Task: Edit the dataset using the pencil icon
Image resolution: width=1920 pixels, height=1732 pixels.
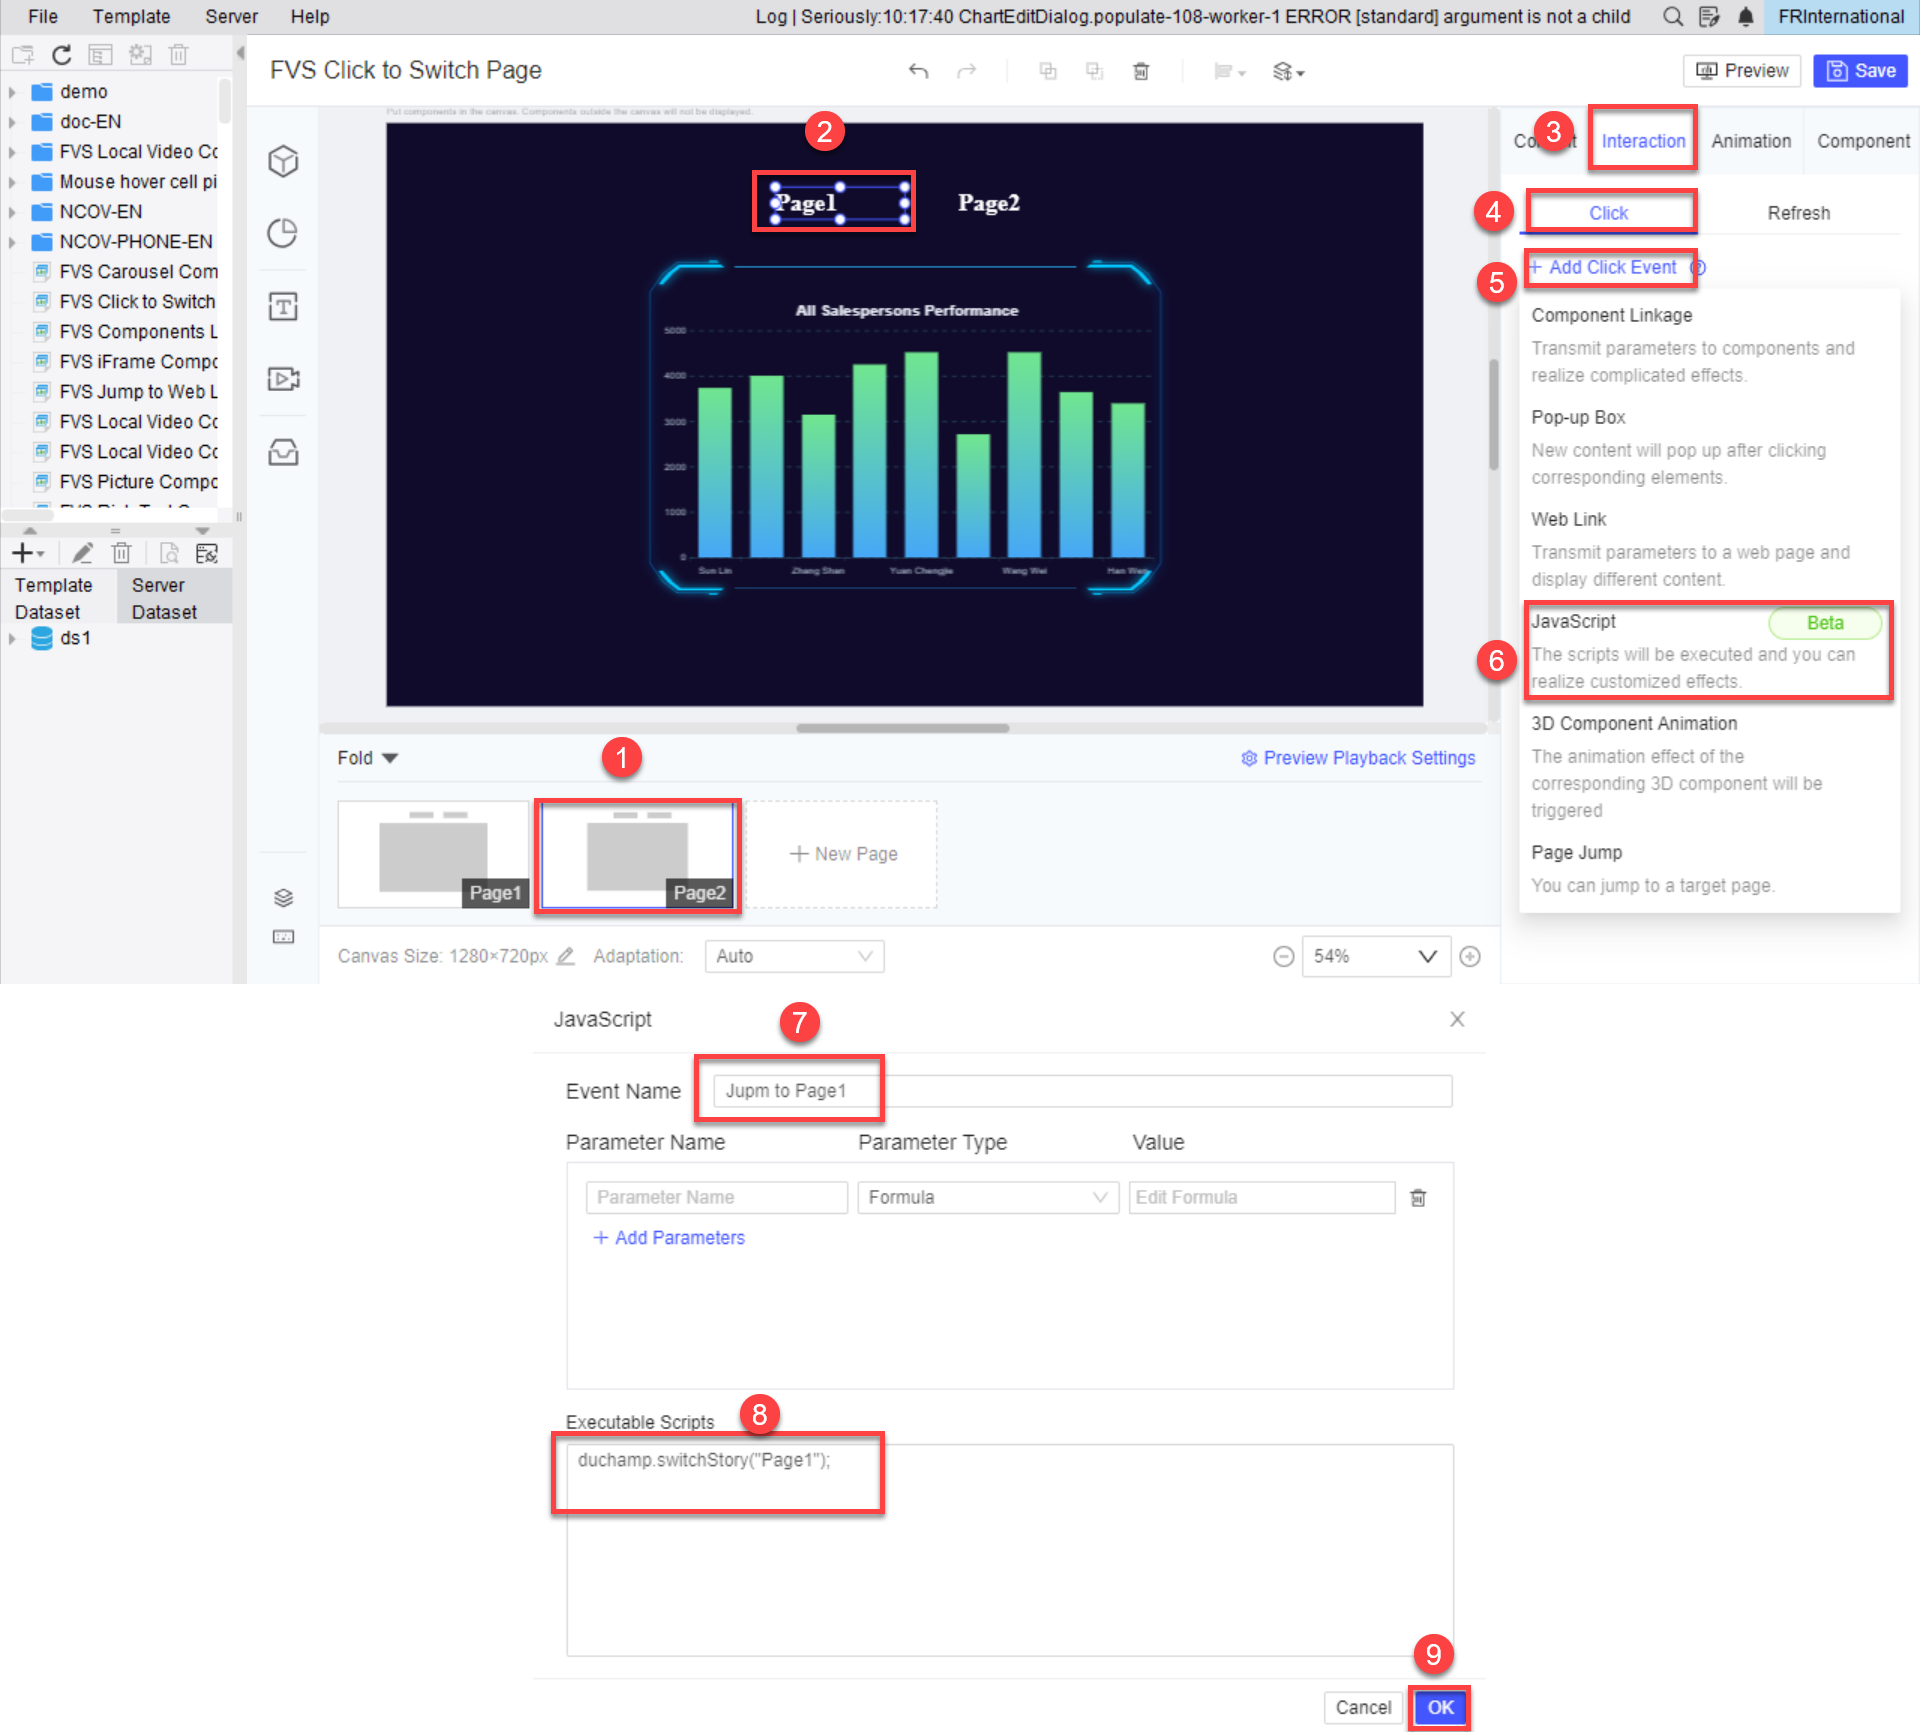Action: coord(83,552)
